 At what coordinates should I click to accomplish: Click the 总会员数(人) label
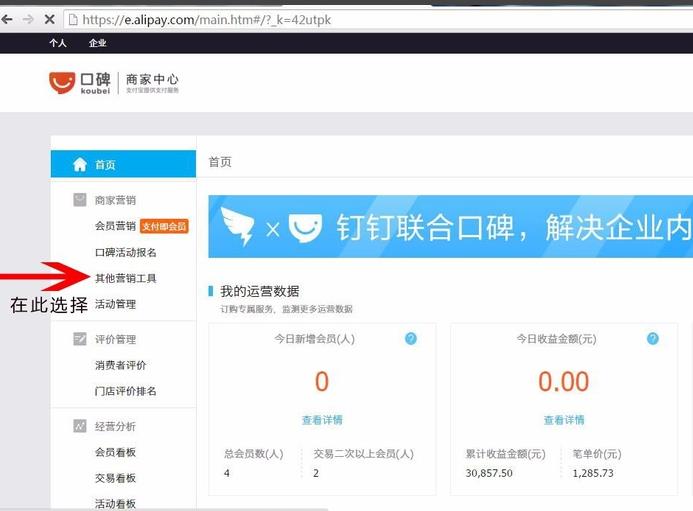[x=254, y=454]
